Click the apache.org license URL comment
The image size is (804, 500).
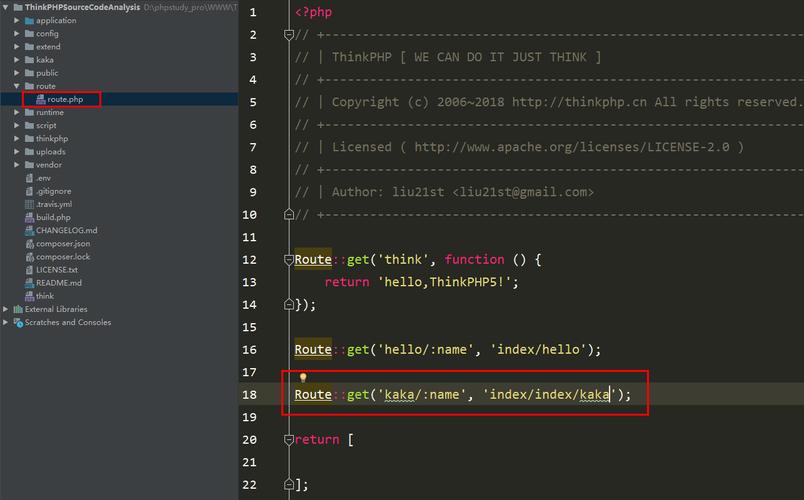572,147
